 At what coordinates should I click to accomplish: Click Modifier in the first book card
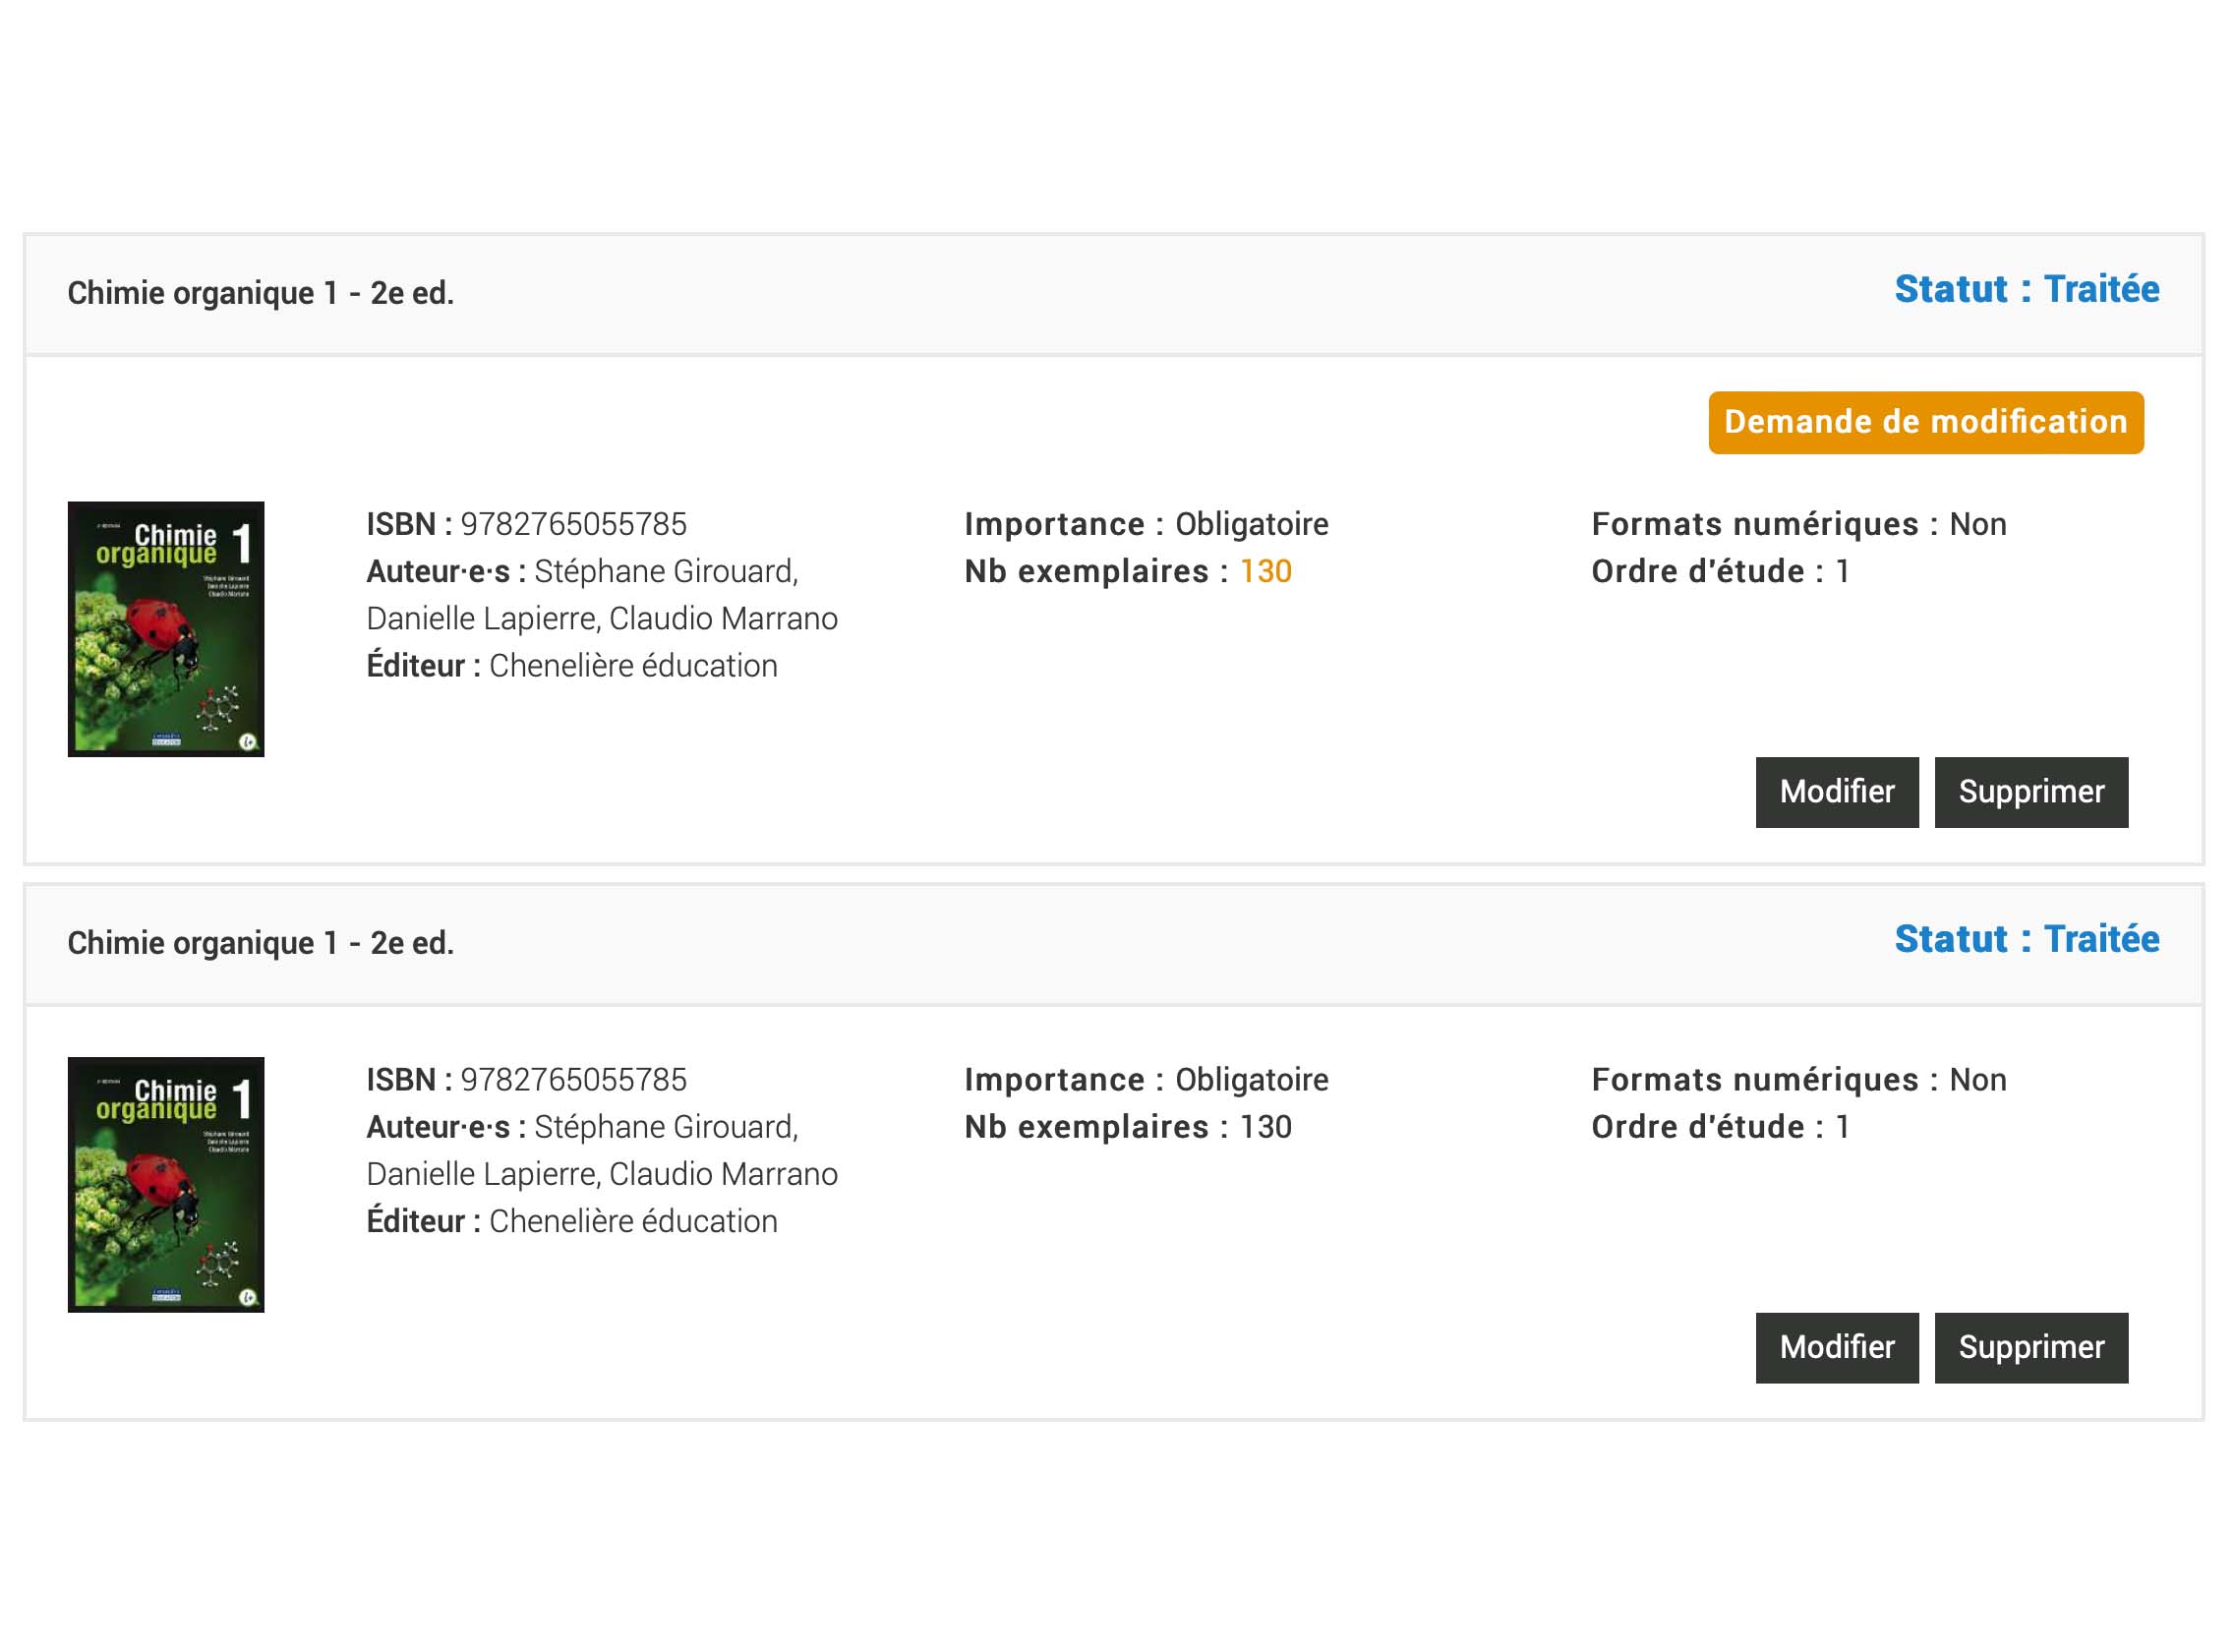pos(1836,791)
